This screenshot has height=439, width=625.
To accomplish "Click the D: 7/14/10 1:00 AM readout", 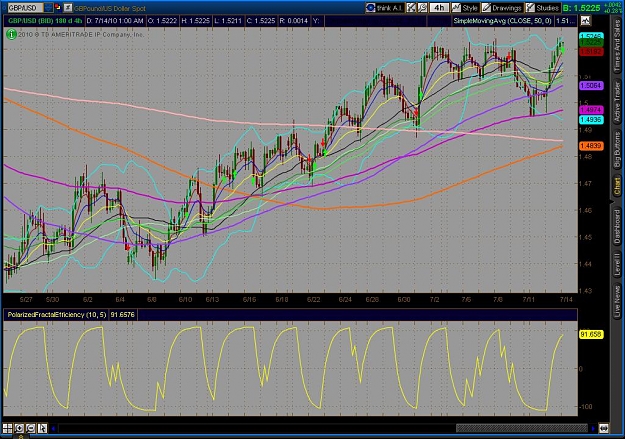I will [x=115, y=21].
